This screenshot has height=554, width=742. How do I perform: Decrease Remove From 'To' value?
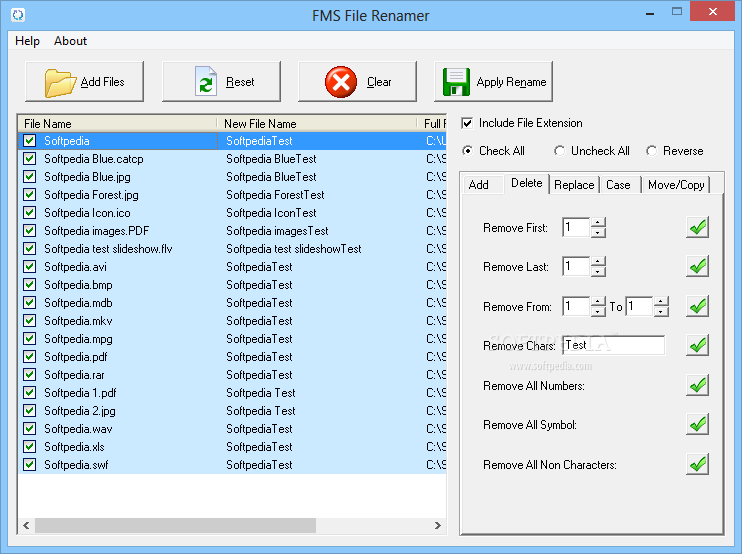tap(661, 311)
